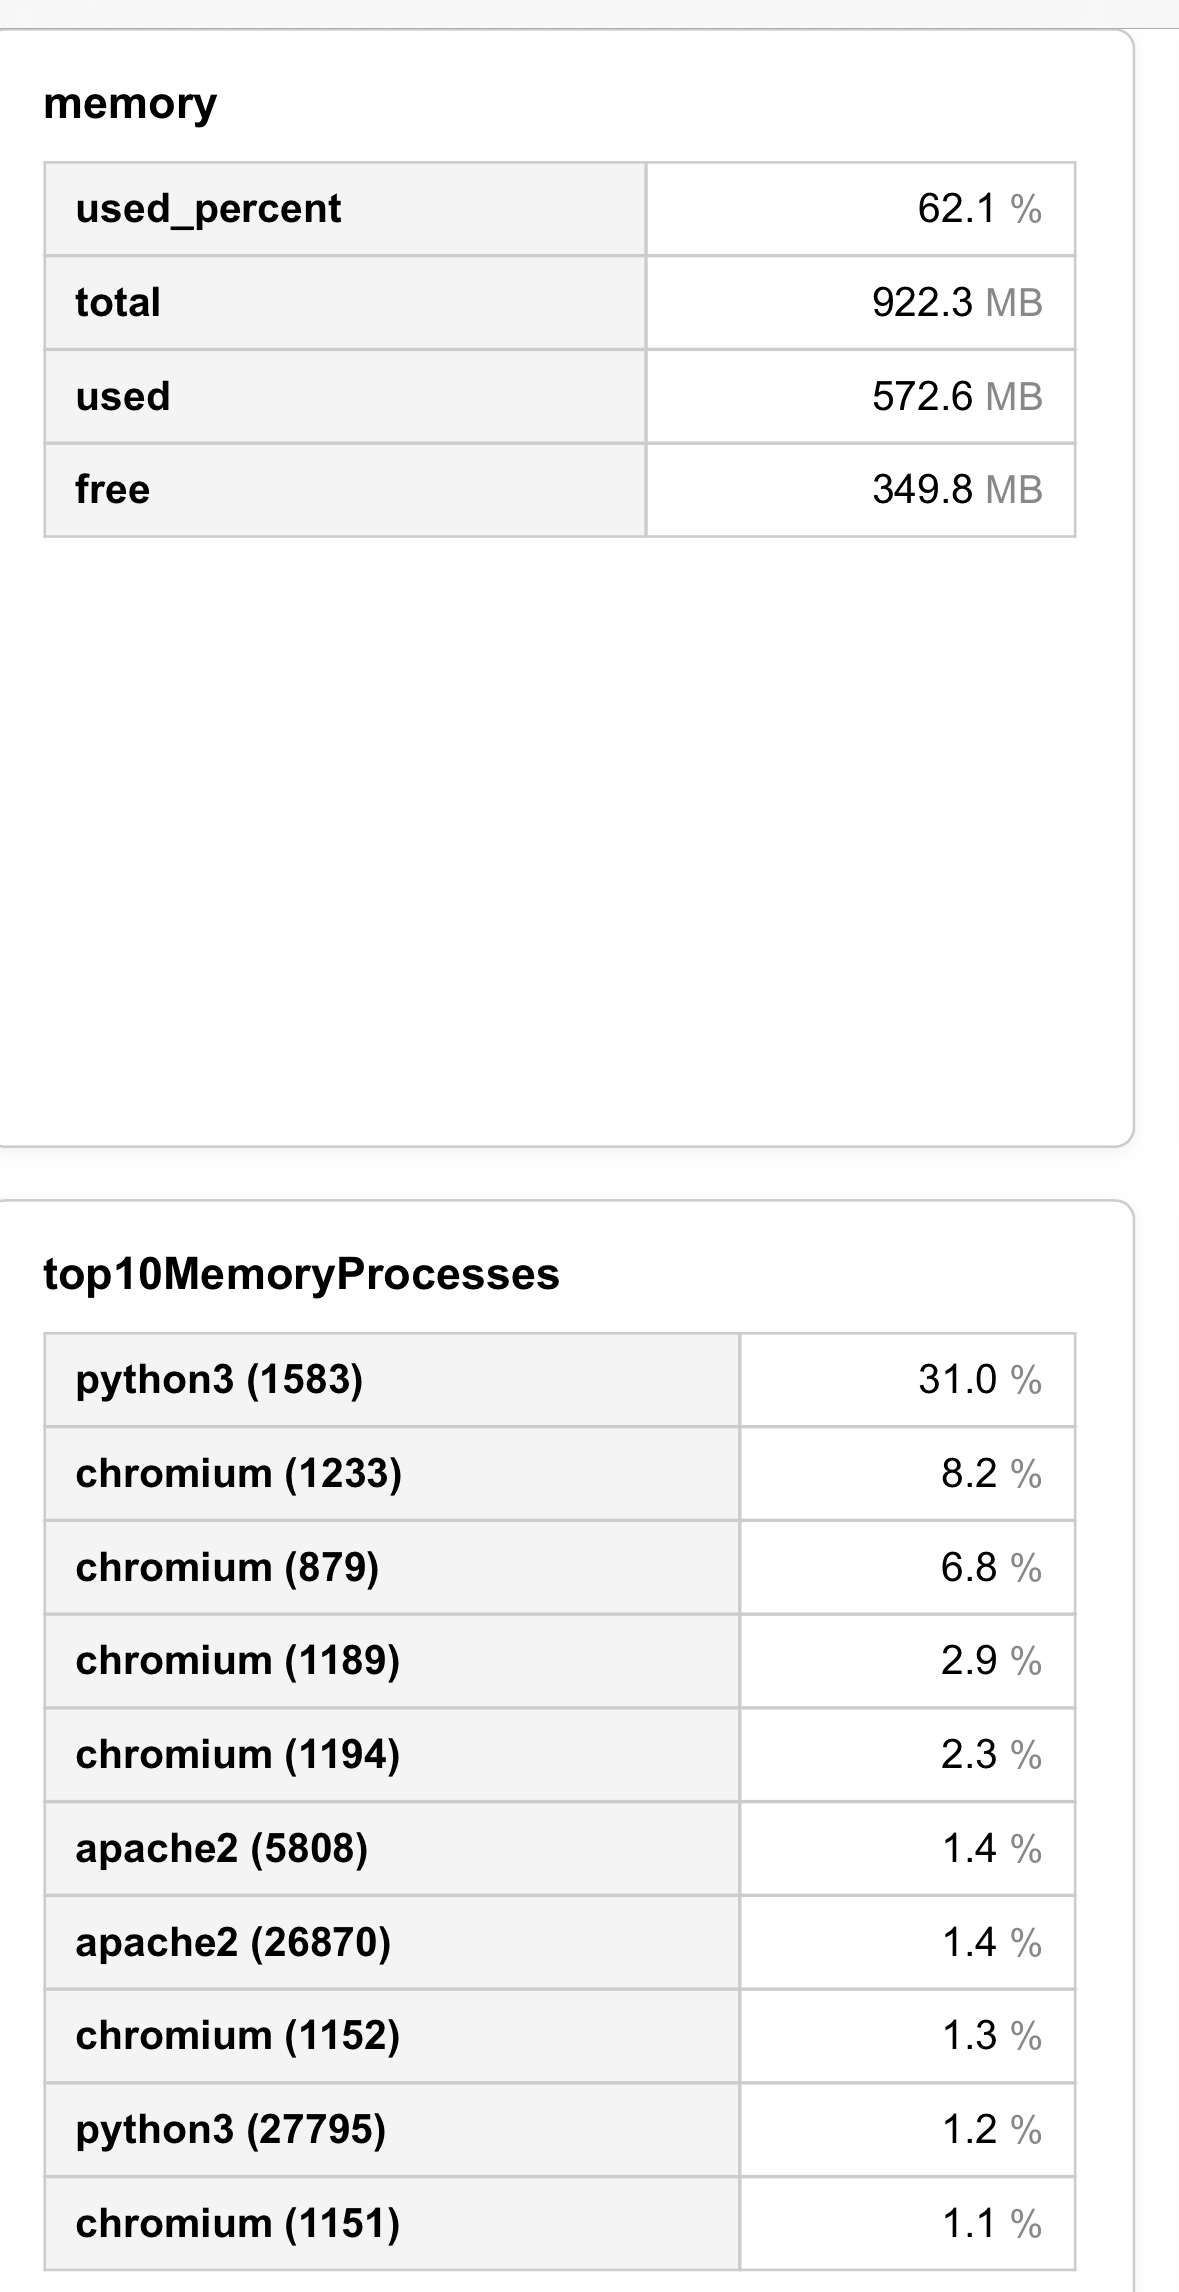Select the apache2 (5808) process row
The height and width of the screenshot is (2292, 1179).
pyautogui.click(x=221, y=1848)
